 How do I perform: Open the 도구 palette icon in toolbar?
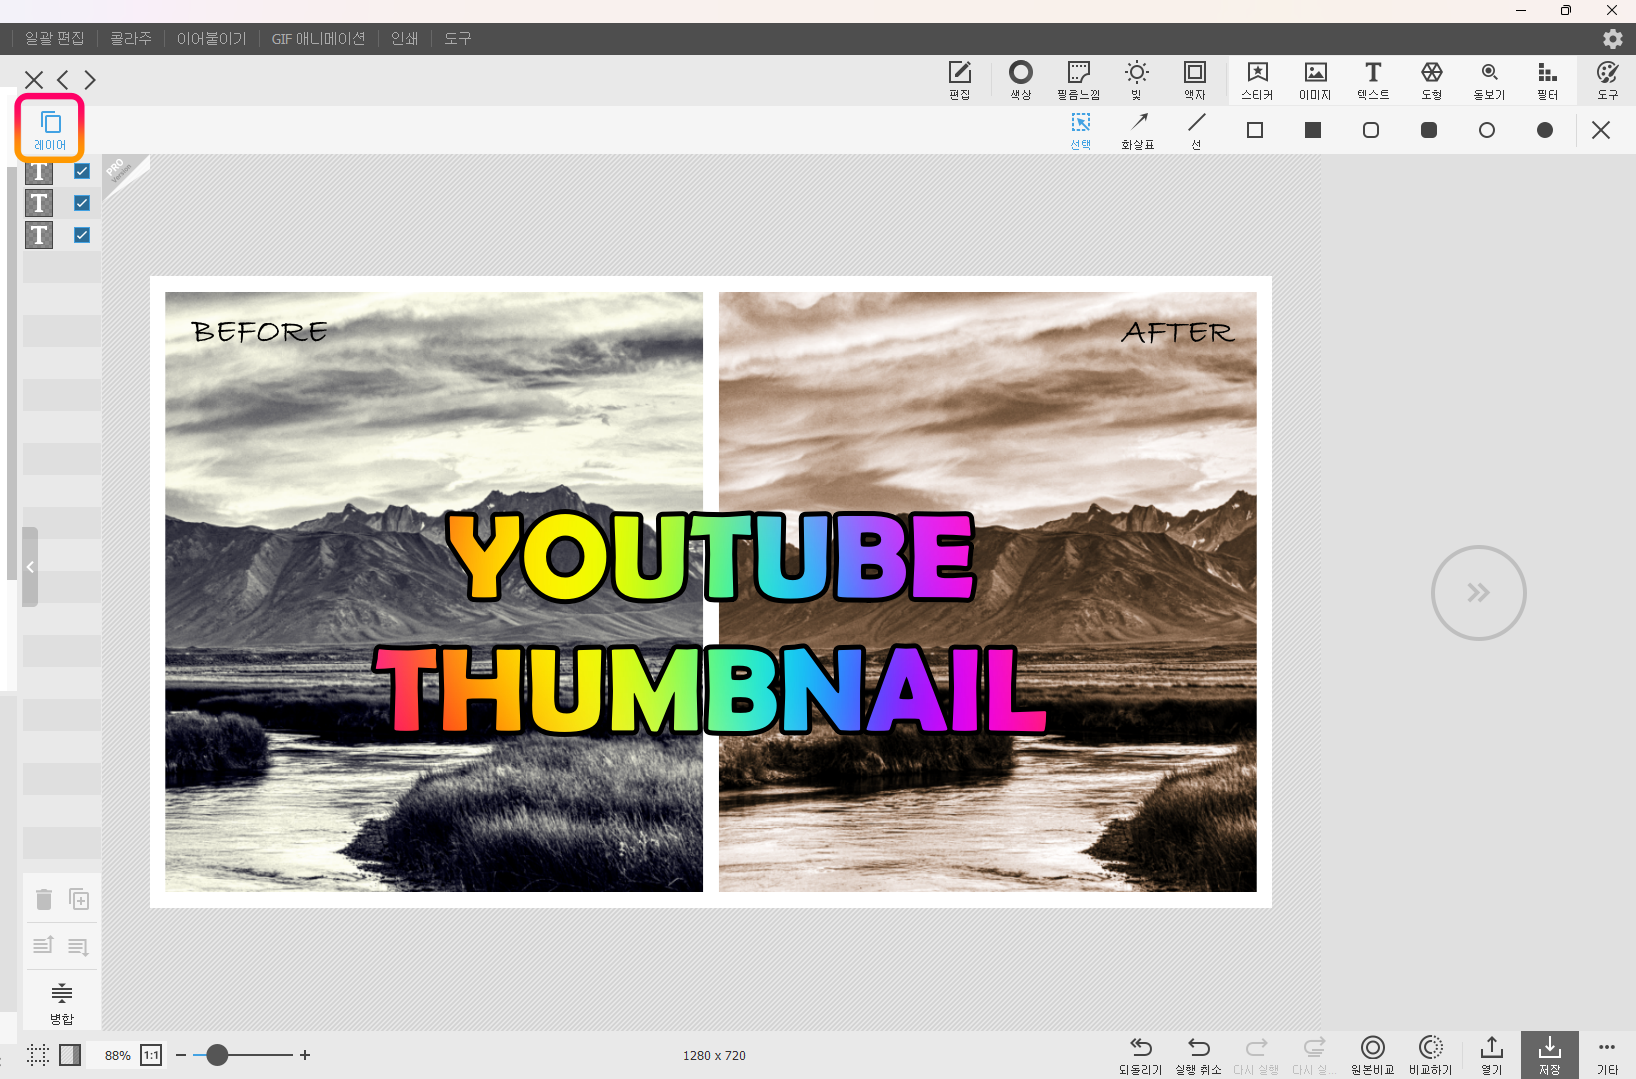pyautogui.click(x=1607, y=80)
